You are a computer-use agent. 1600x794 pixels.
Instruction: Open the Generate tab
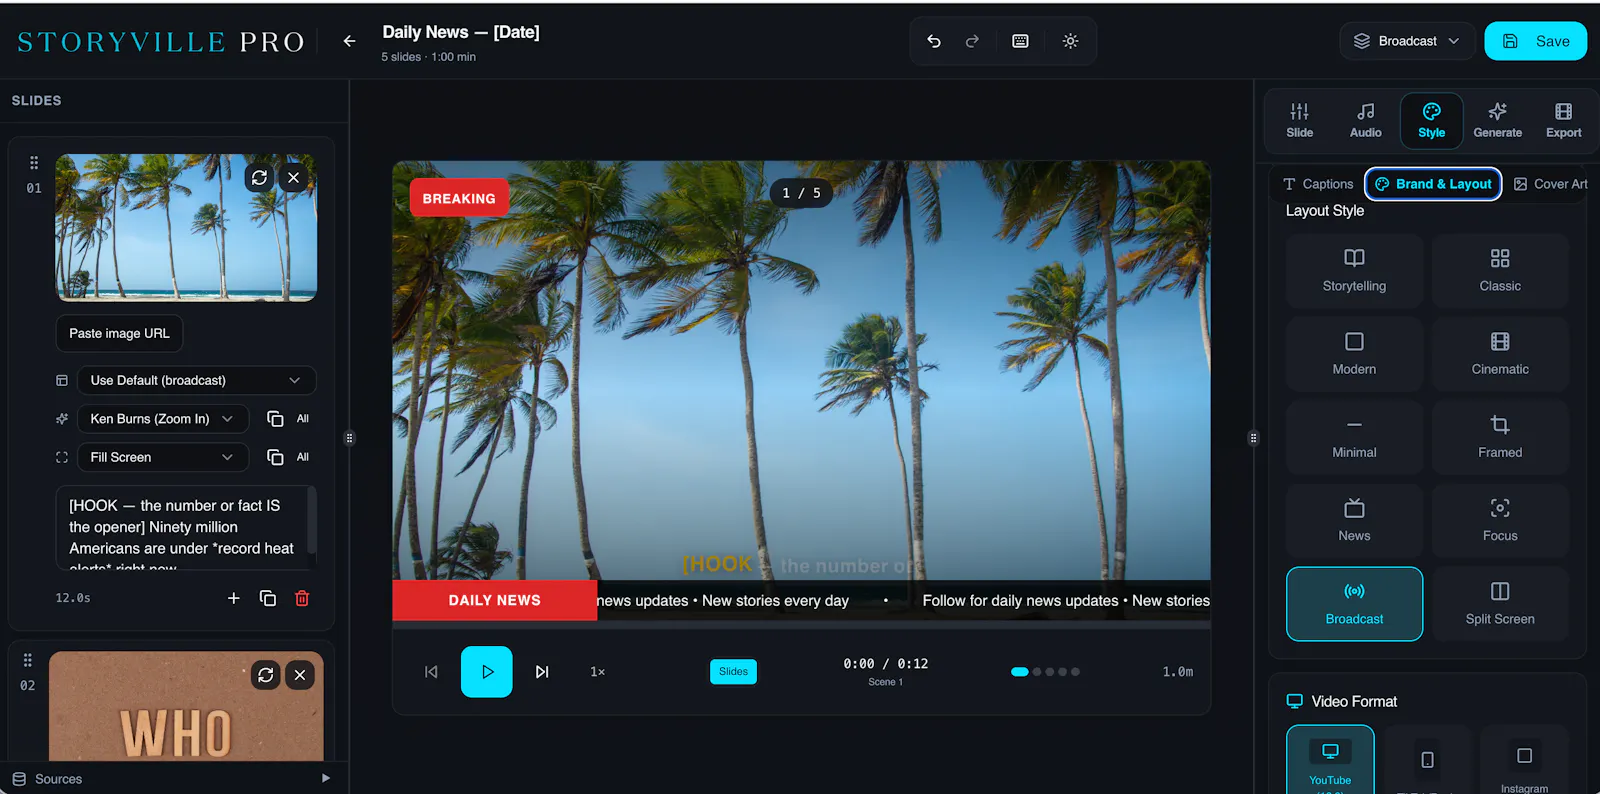tap(1497, 121)
